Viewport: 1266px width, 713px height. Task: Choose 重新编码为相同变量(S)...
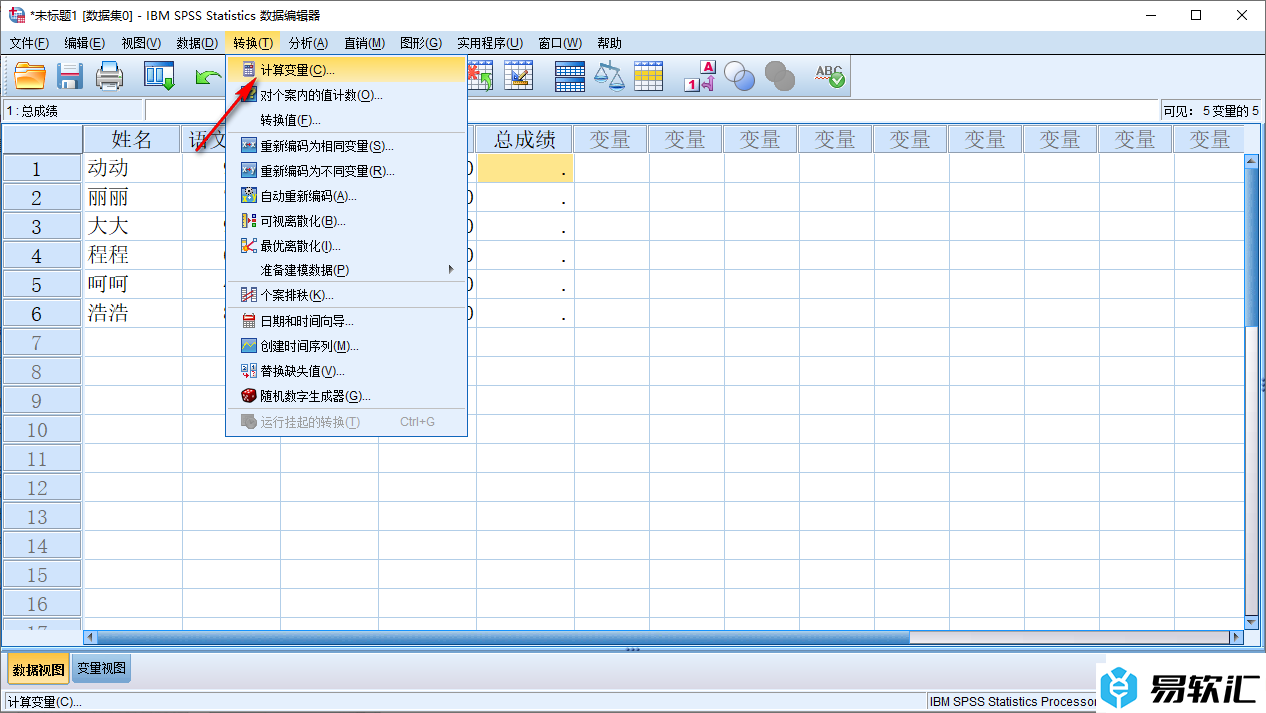click(346, 146)
